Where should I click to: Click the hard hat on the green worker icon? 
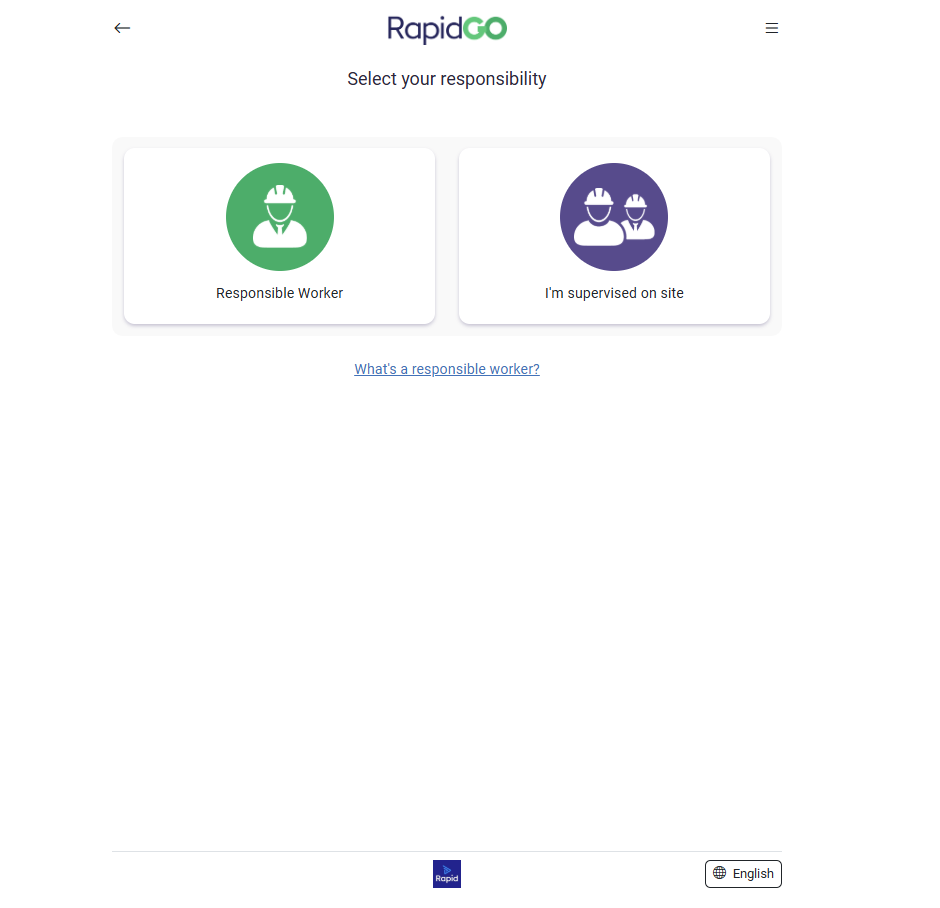tap(280, 195)
